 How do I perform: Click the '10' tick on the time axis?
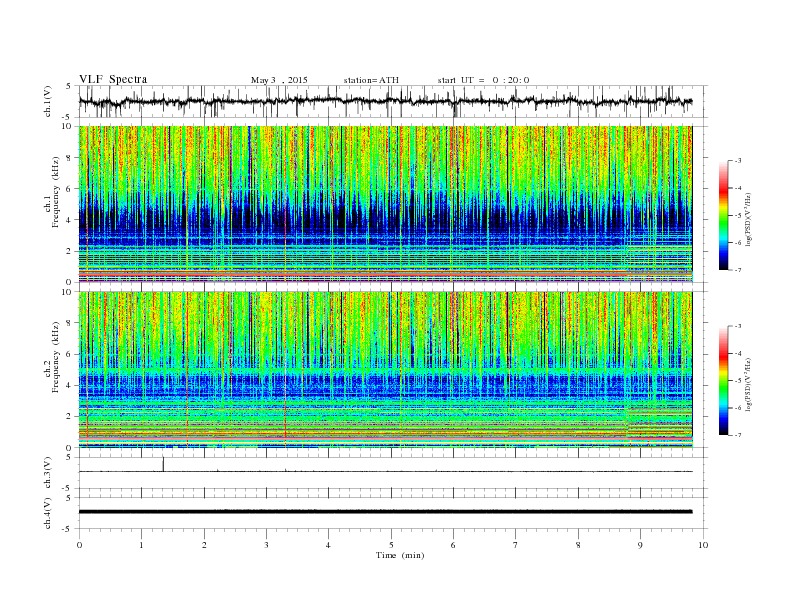[x=703, y=545]
